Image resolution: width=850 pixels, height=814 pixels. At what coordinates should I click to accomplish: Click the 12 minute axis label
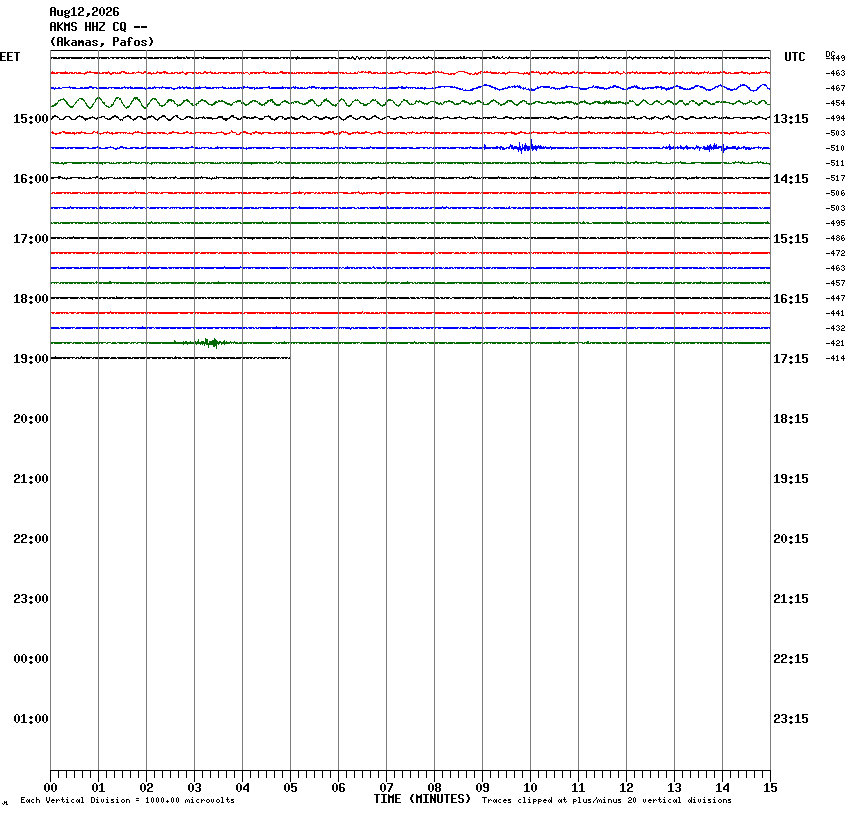(x=627, y=789)
